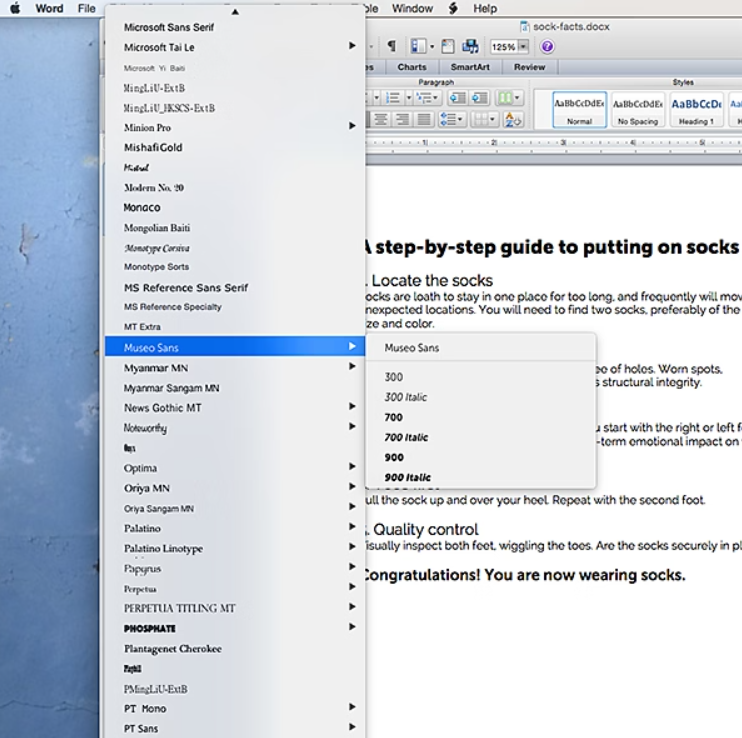Pick Microsoft Sans Serif font
Screen dimensions: 742x738
(x=235, y=27)
